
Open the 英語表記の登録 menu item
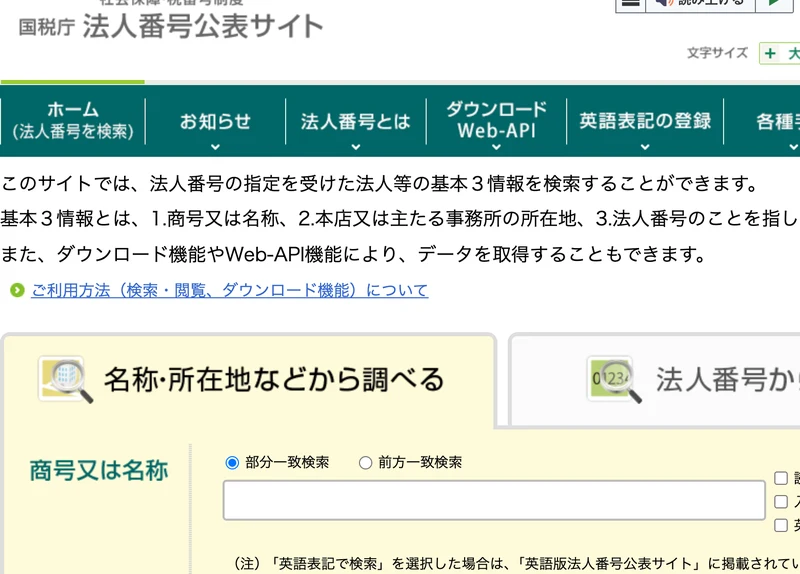[645, 121]
